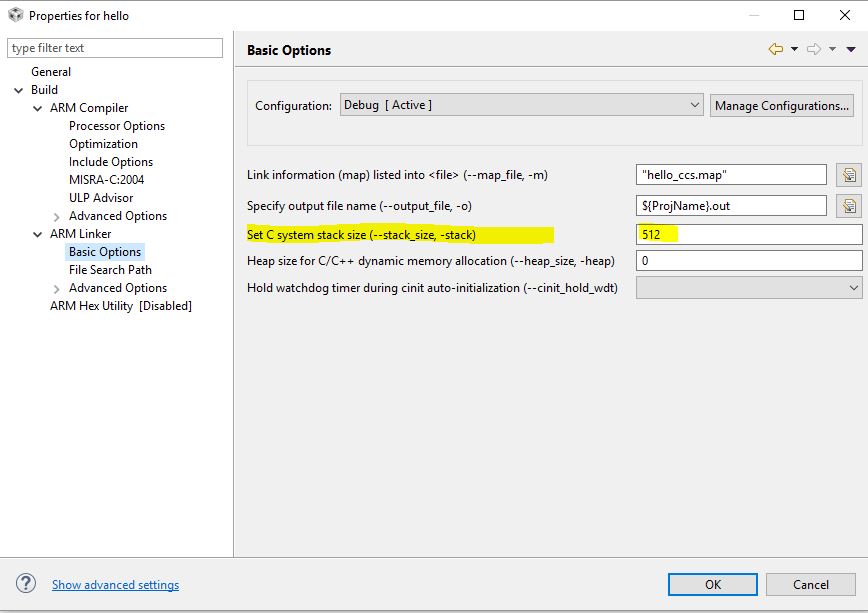
Task: Click the Cancel button
Action: 810,584
